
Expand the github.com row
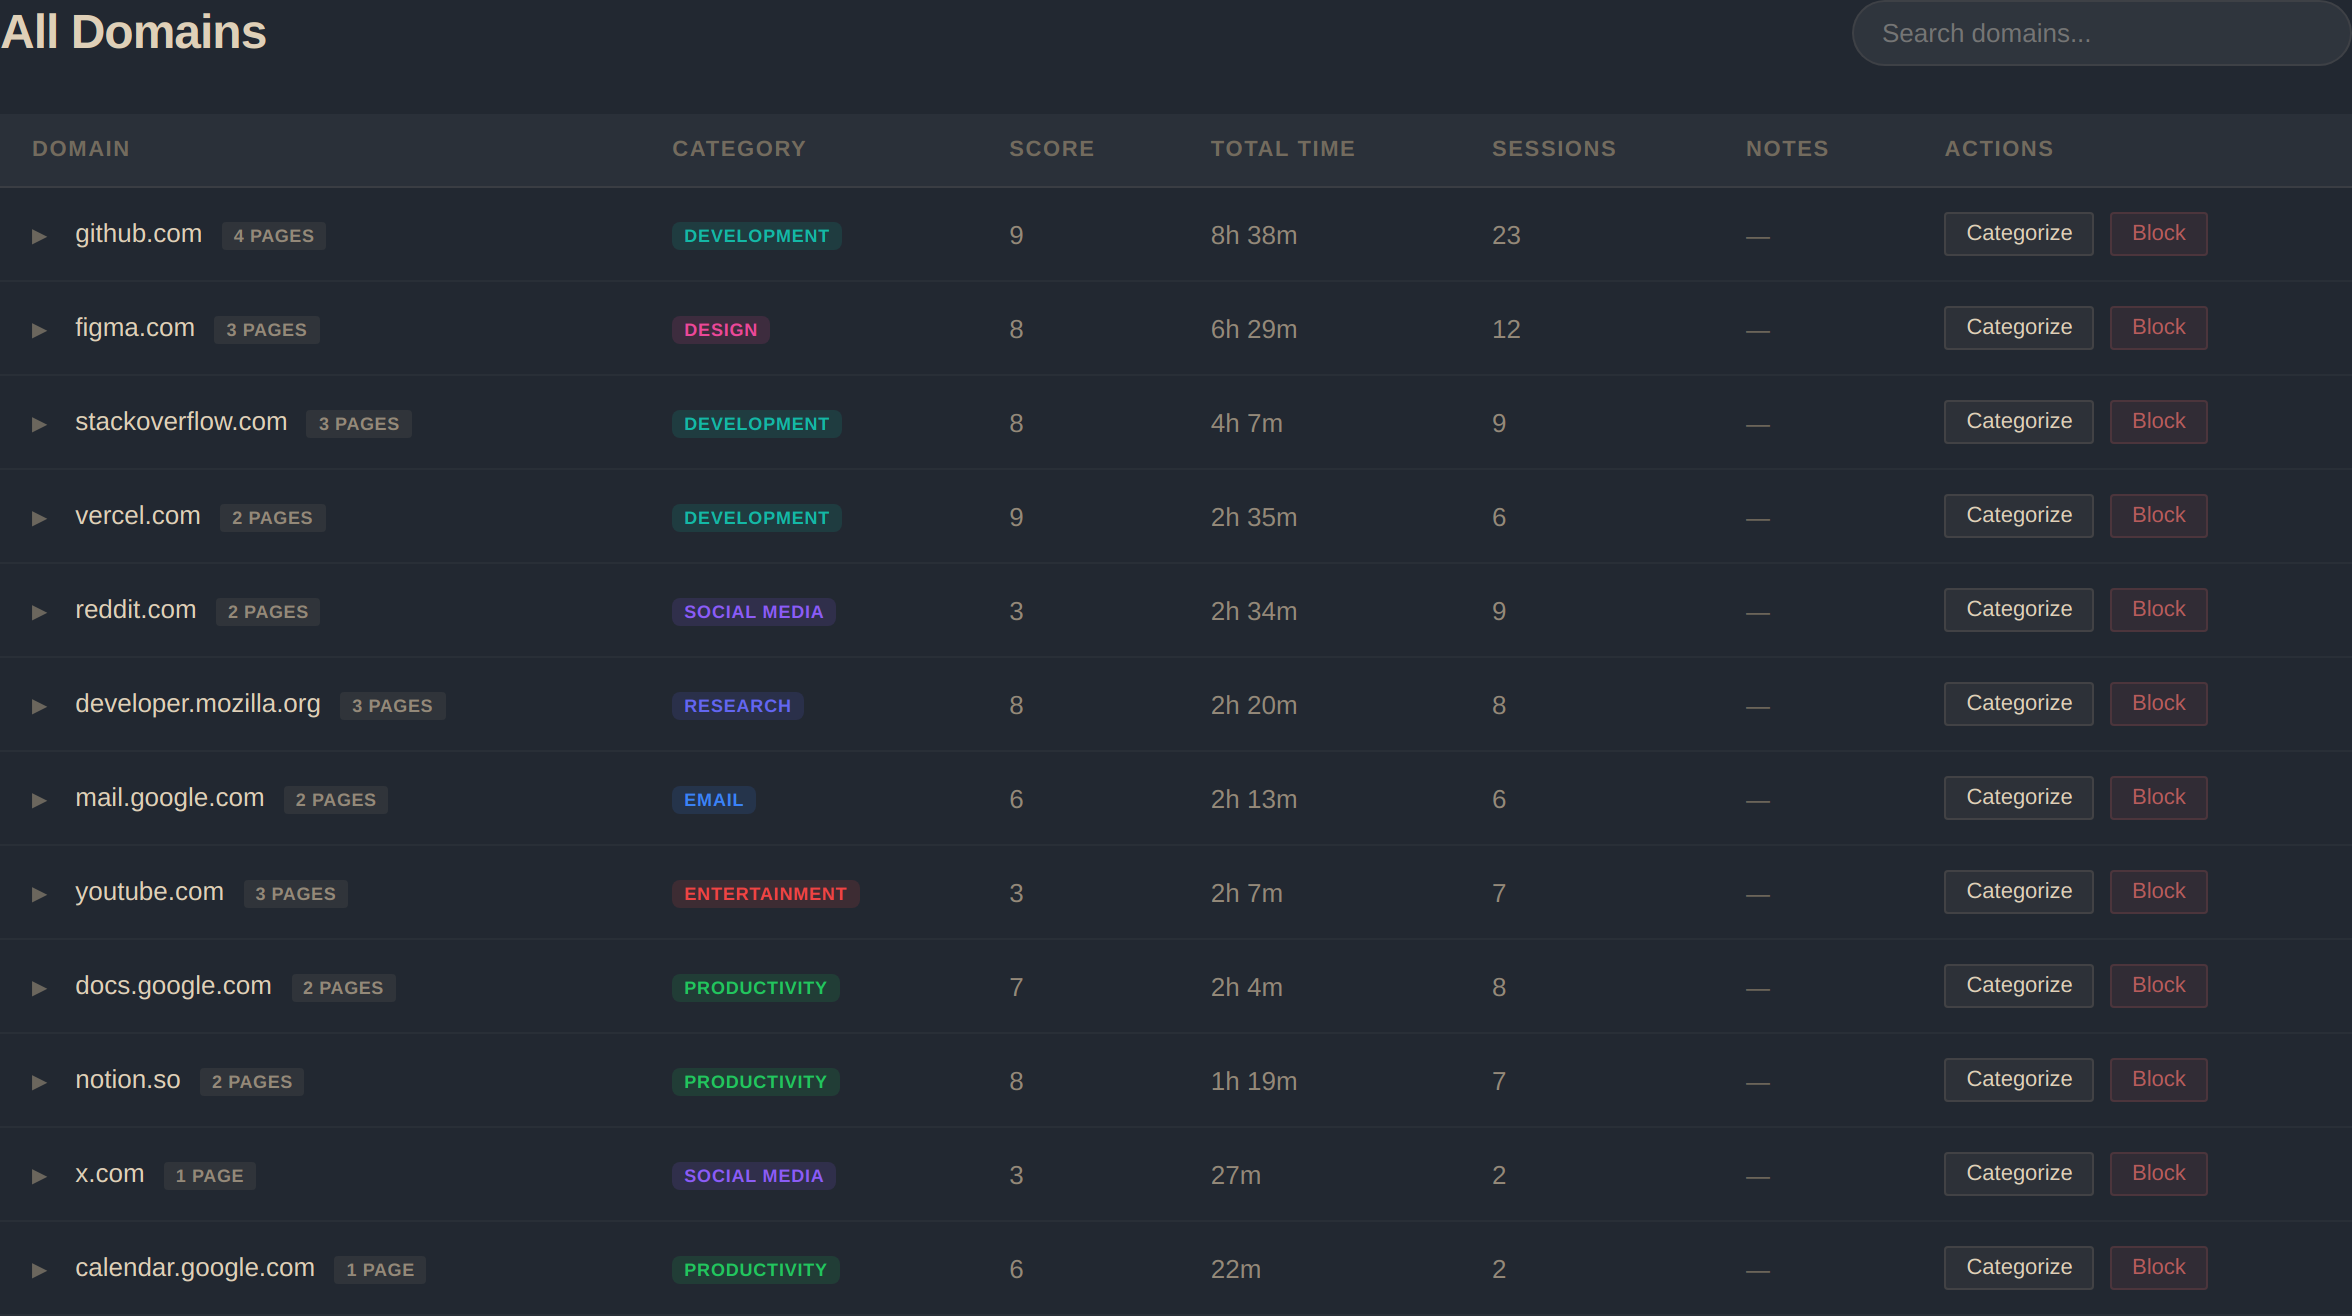[x=39, y=236]
